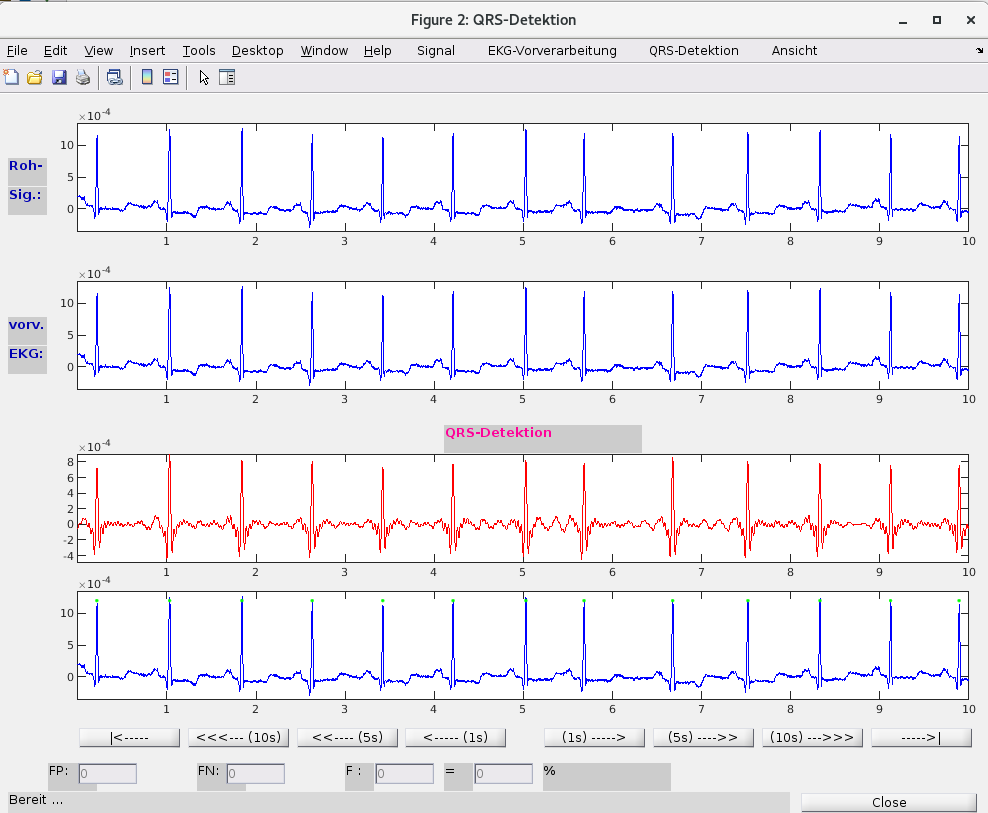This screenshot has width=988, height=813.
Task: Open the QRS-Detektion menu
Action: pos(693,50)
